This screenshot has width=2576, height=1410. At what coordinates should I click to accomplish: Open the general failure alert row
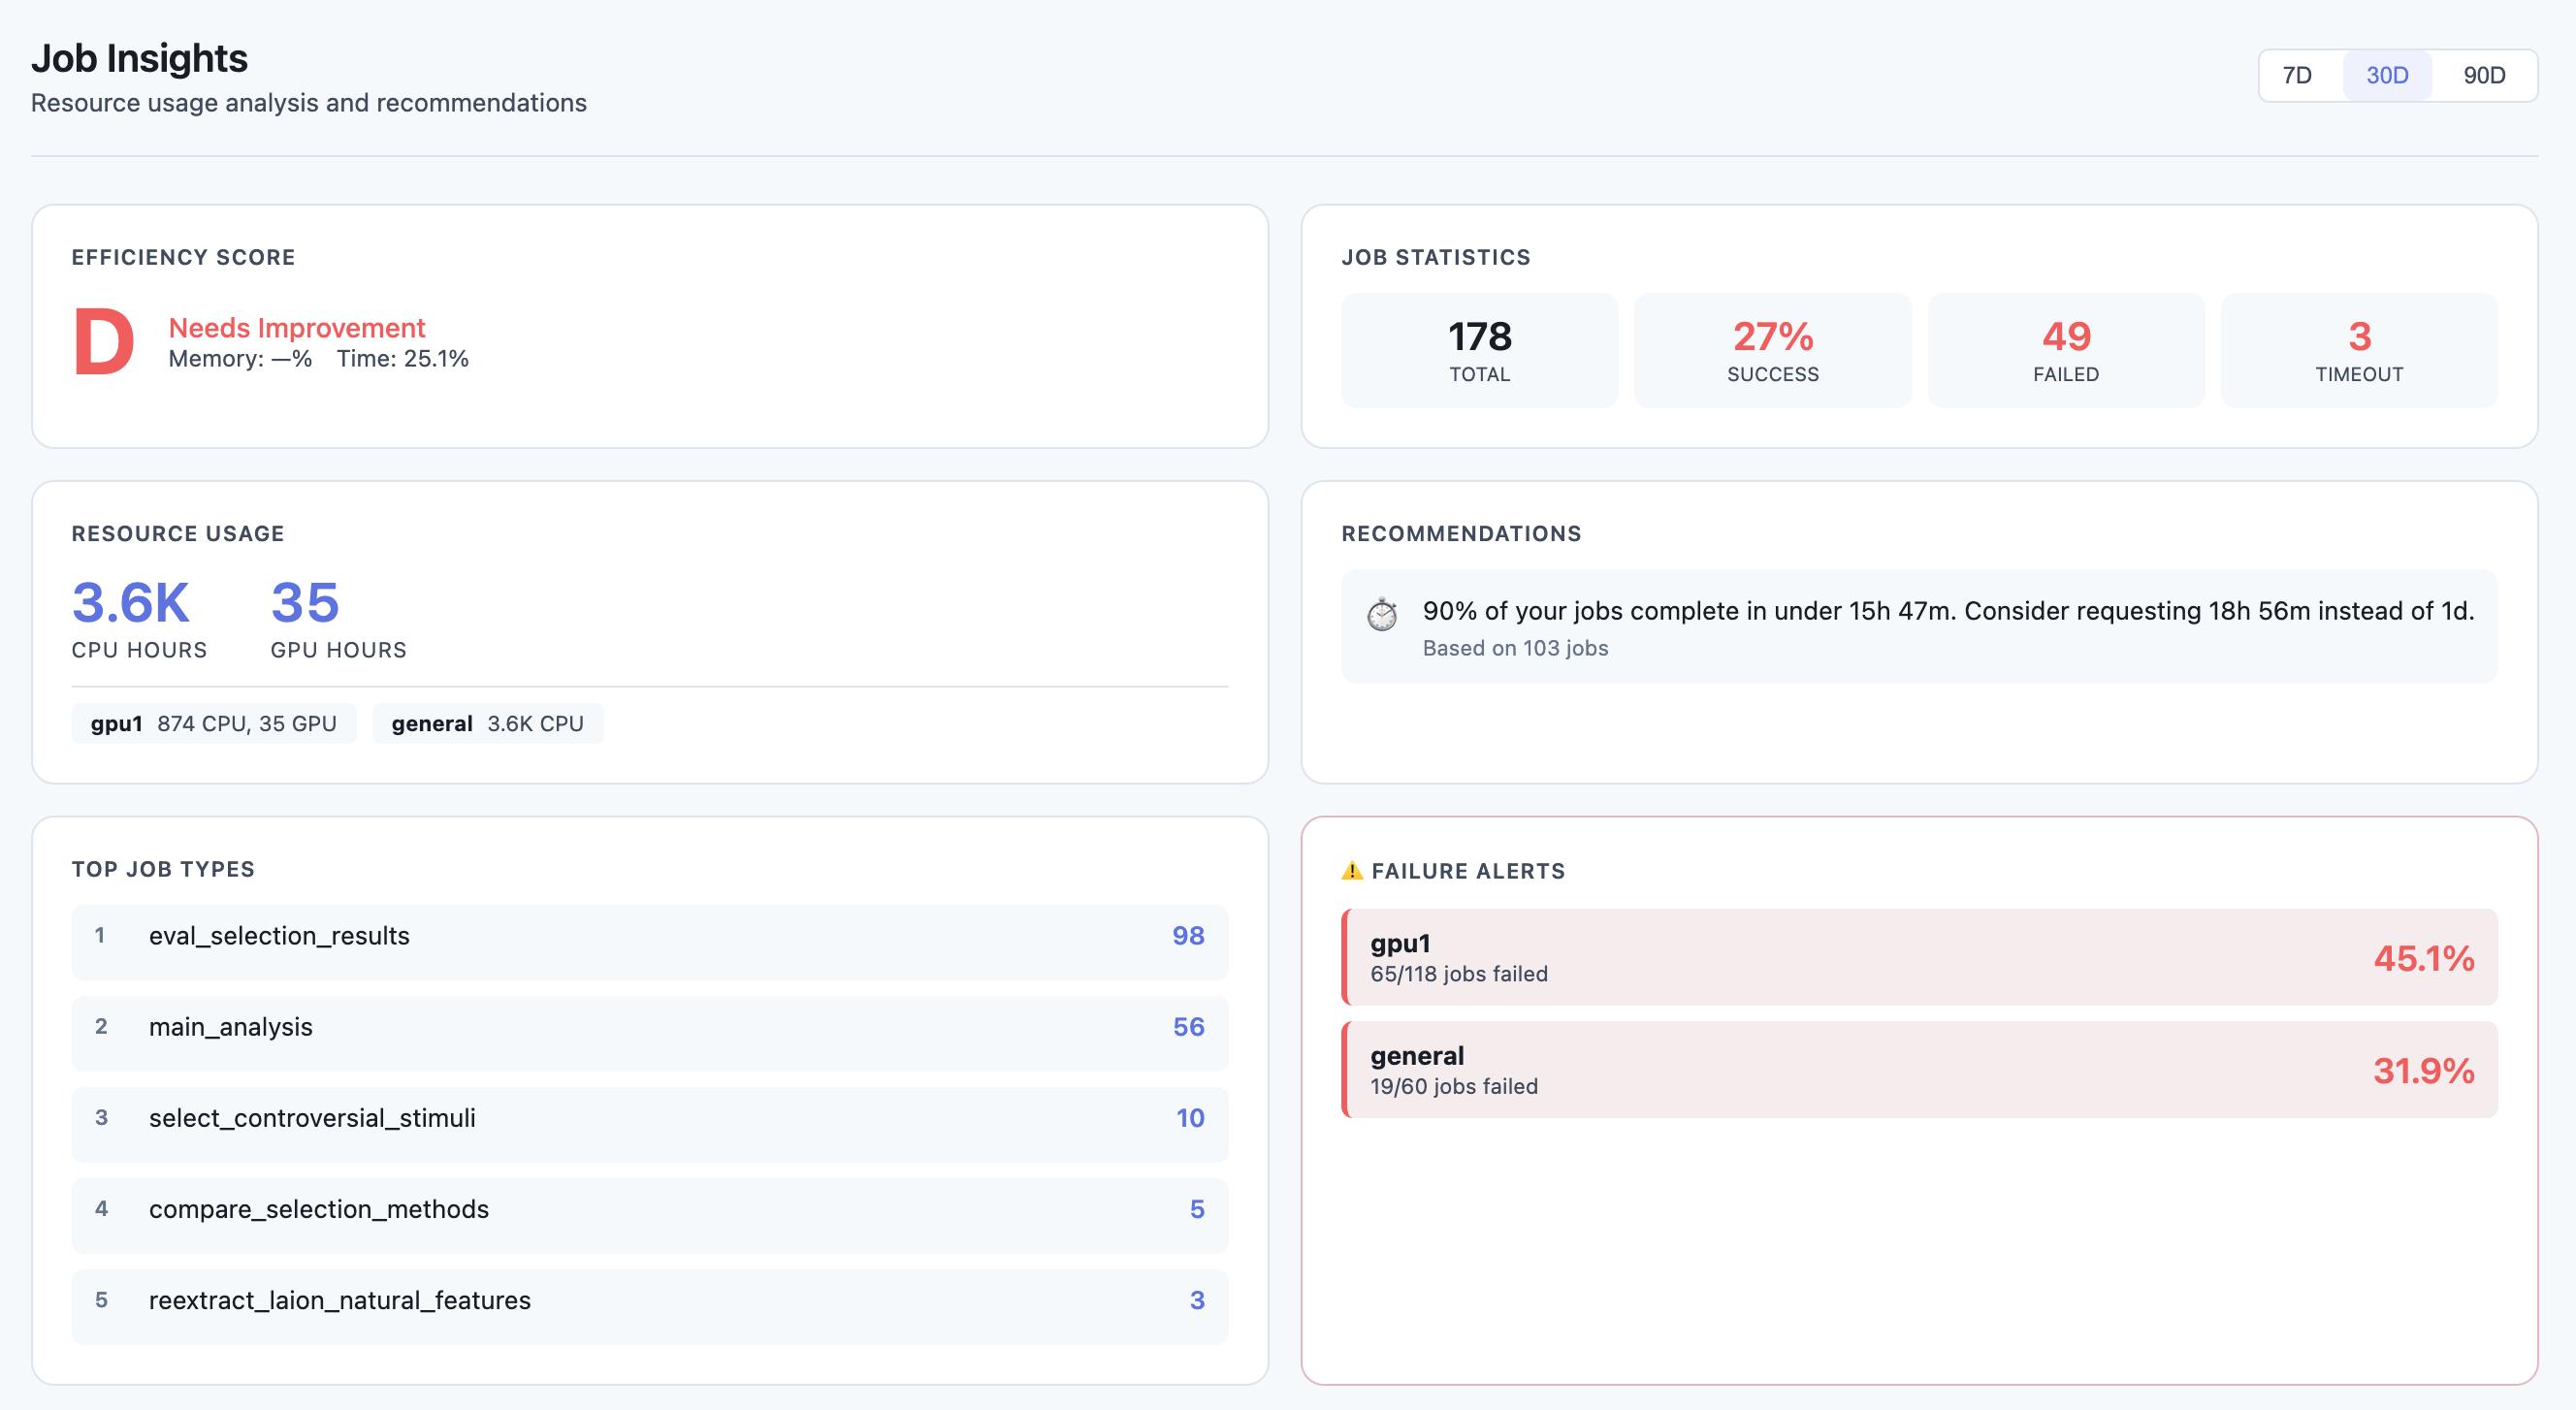click(1918, 1069)
